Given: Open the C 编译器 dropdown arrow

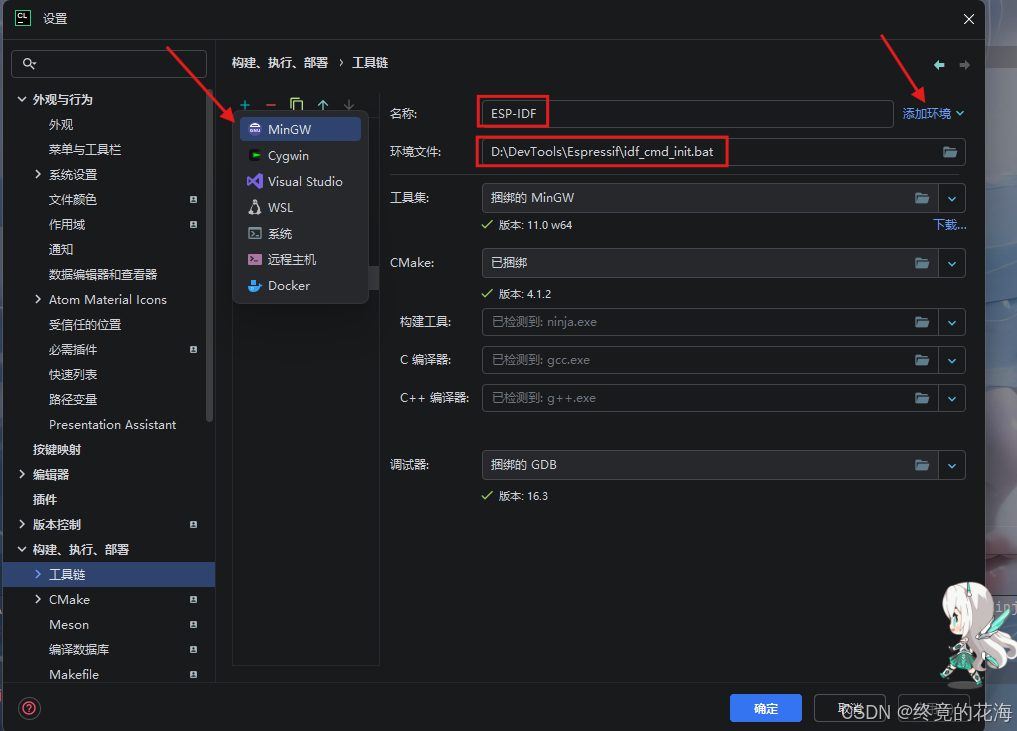Looking at the screenshot, I should (x=951, y=360).
